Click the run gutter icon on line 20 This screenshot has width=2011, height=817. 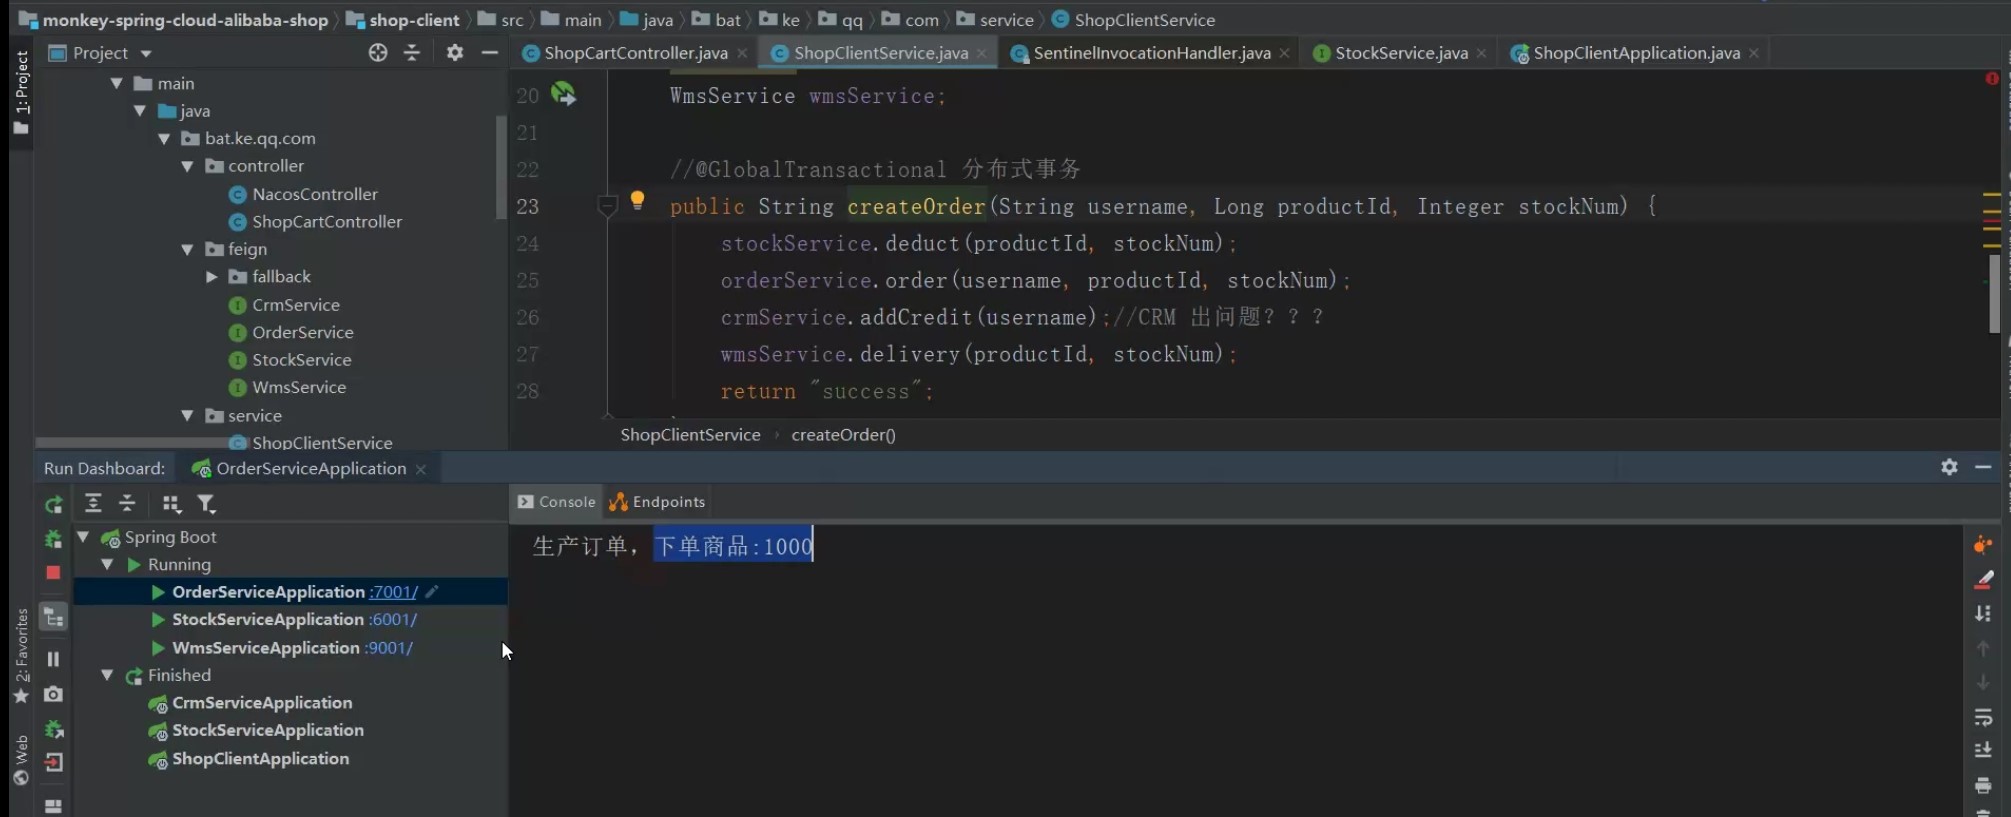[x=563, y=94]
